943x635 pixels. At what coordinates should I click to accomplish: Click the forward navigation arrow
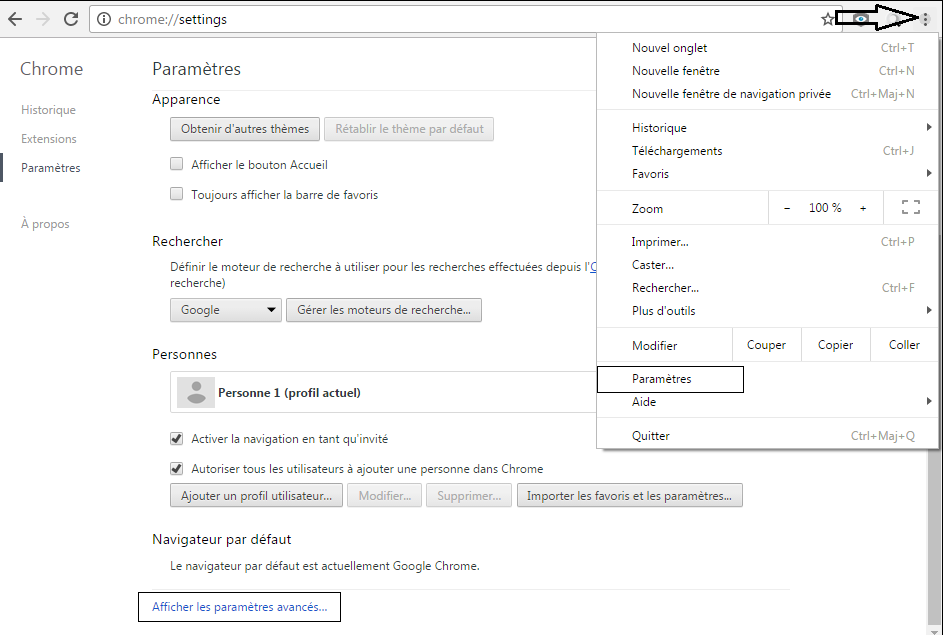click(43, 19)
